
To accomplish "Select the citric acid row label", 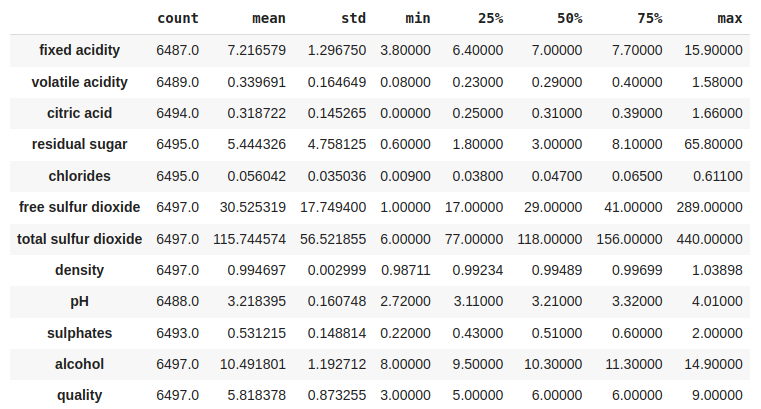I will [80, 113].
